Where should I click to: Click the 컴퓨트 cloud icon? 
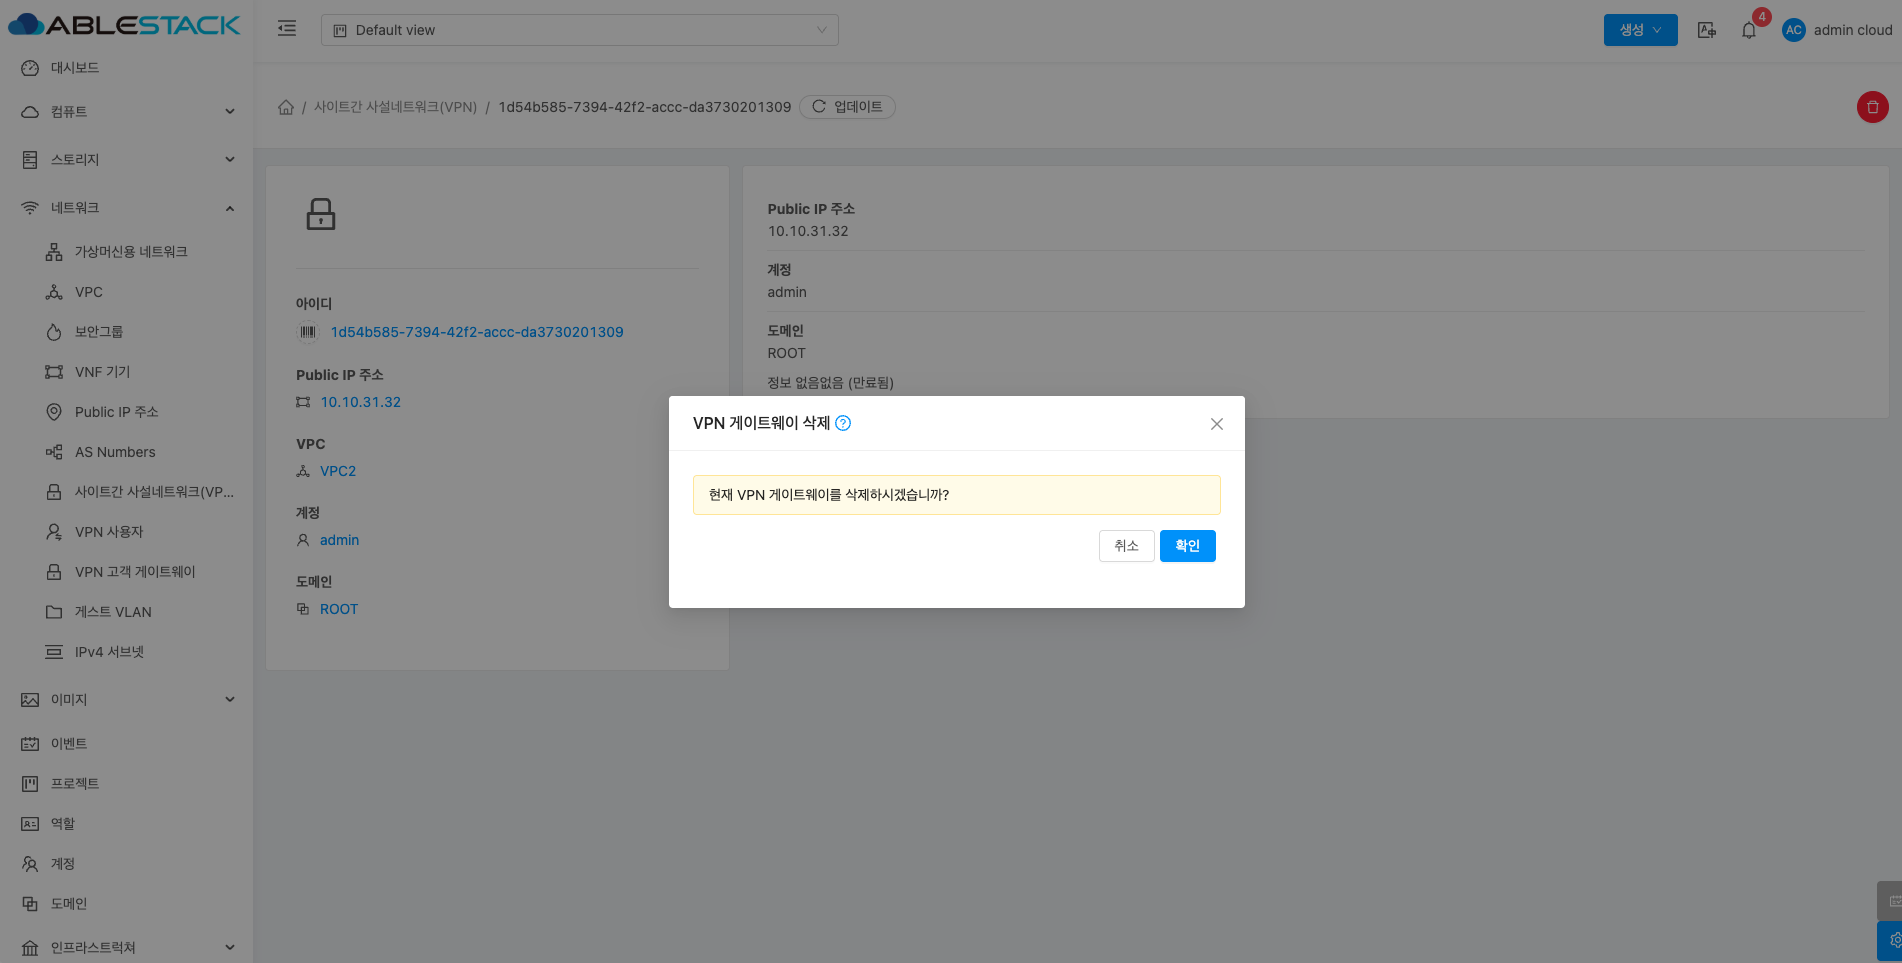coord(30,112)
